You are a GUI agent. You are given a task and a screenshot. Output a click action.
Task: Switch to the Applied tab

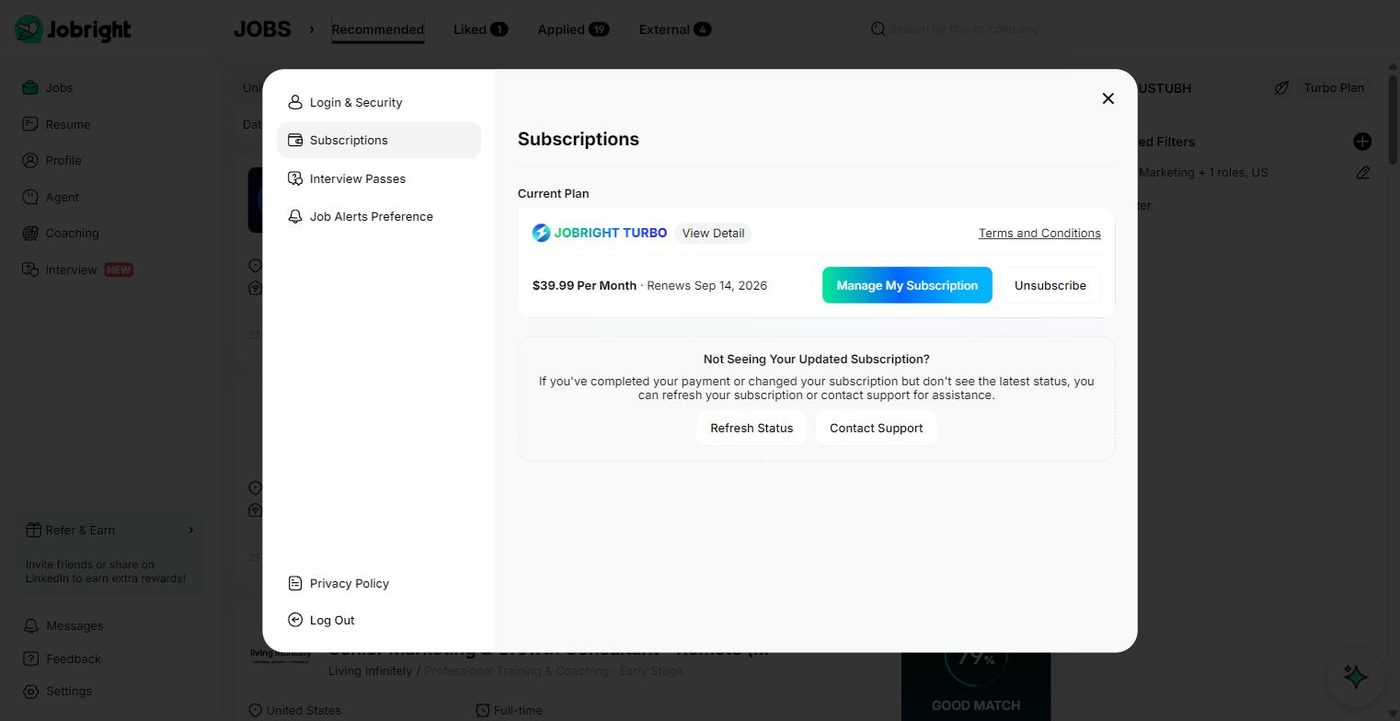pos(573,30)
